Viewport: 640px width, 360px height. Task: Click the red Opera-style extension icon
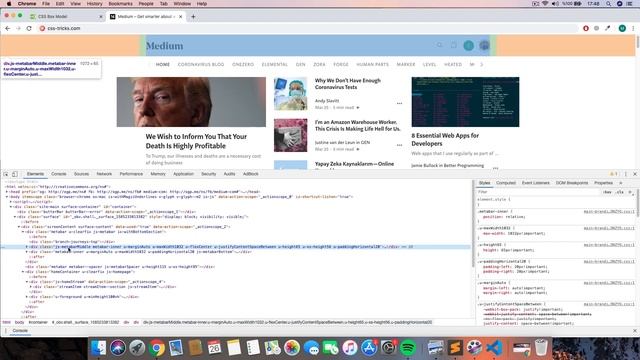click(x=586, y=28)
